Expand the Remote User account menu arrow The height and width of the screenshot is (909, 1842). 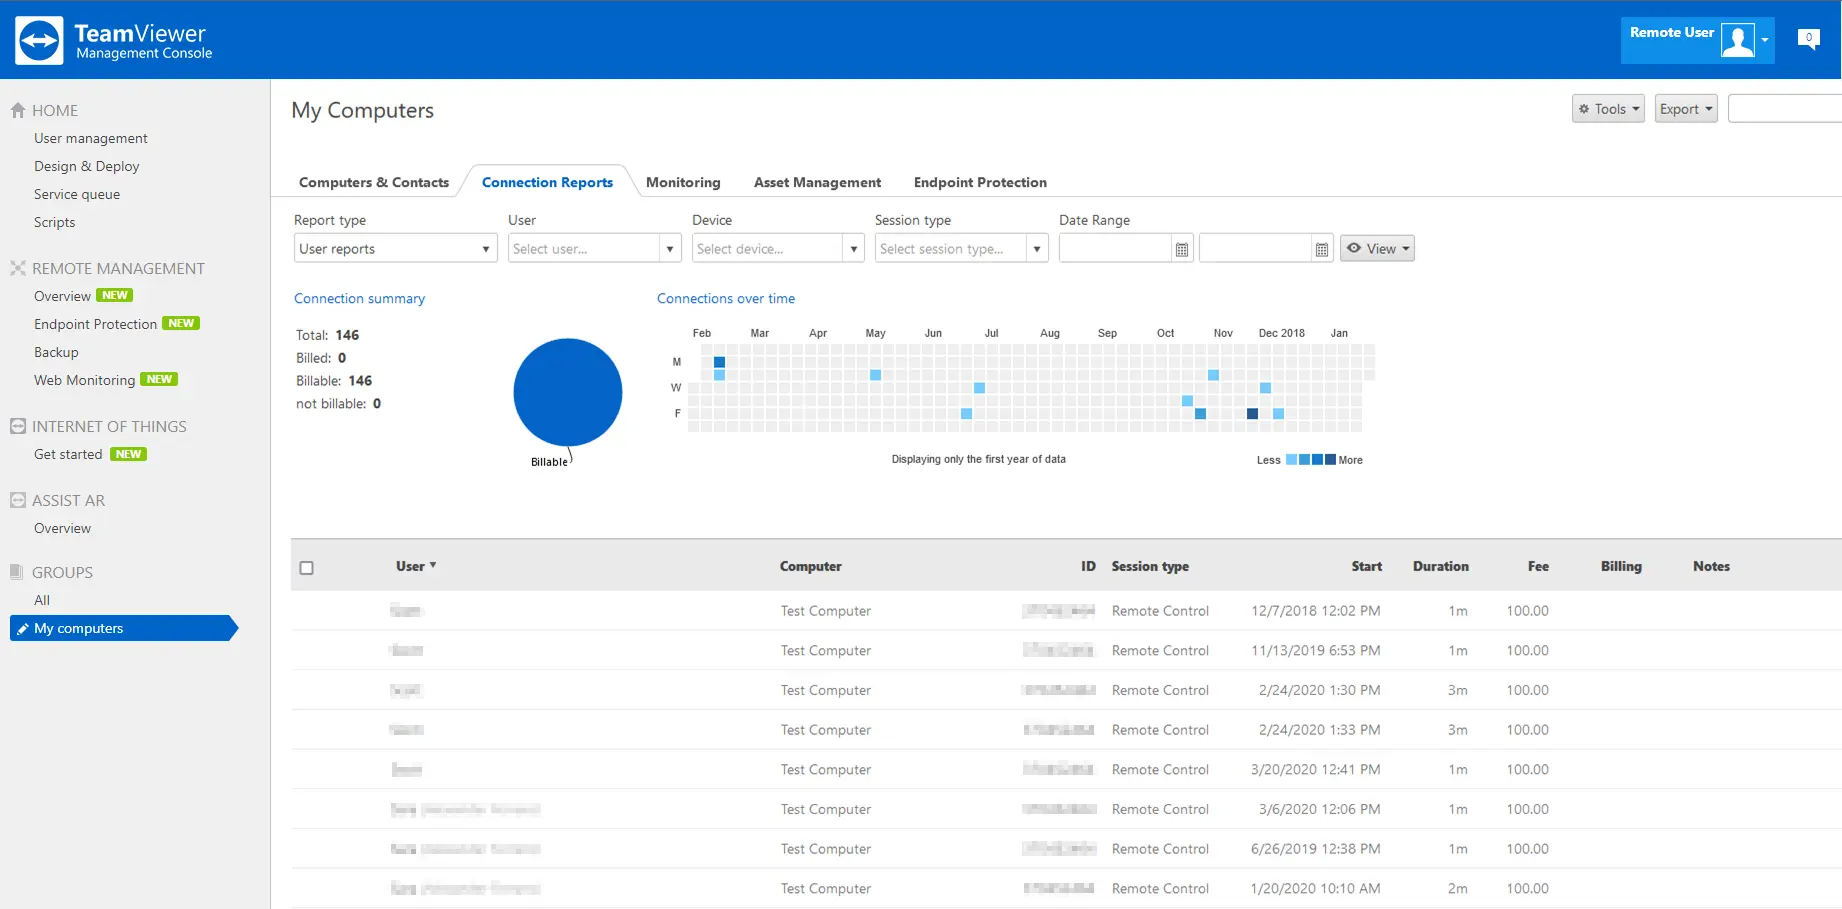point(1765,40)
